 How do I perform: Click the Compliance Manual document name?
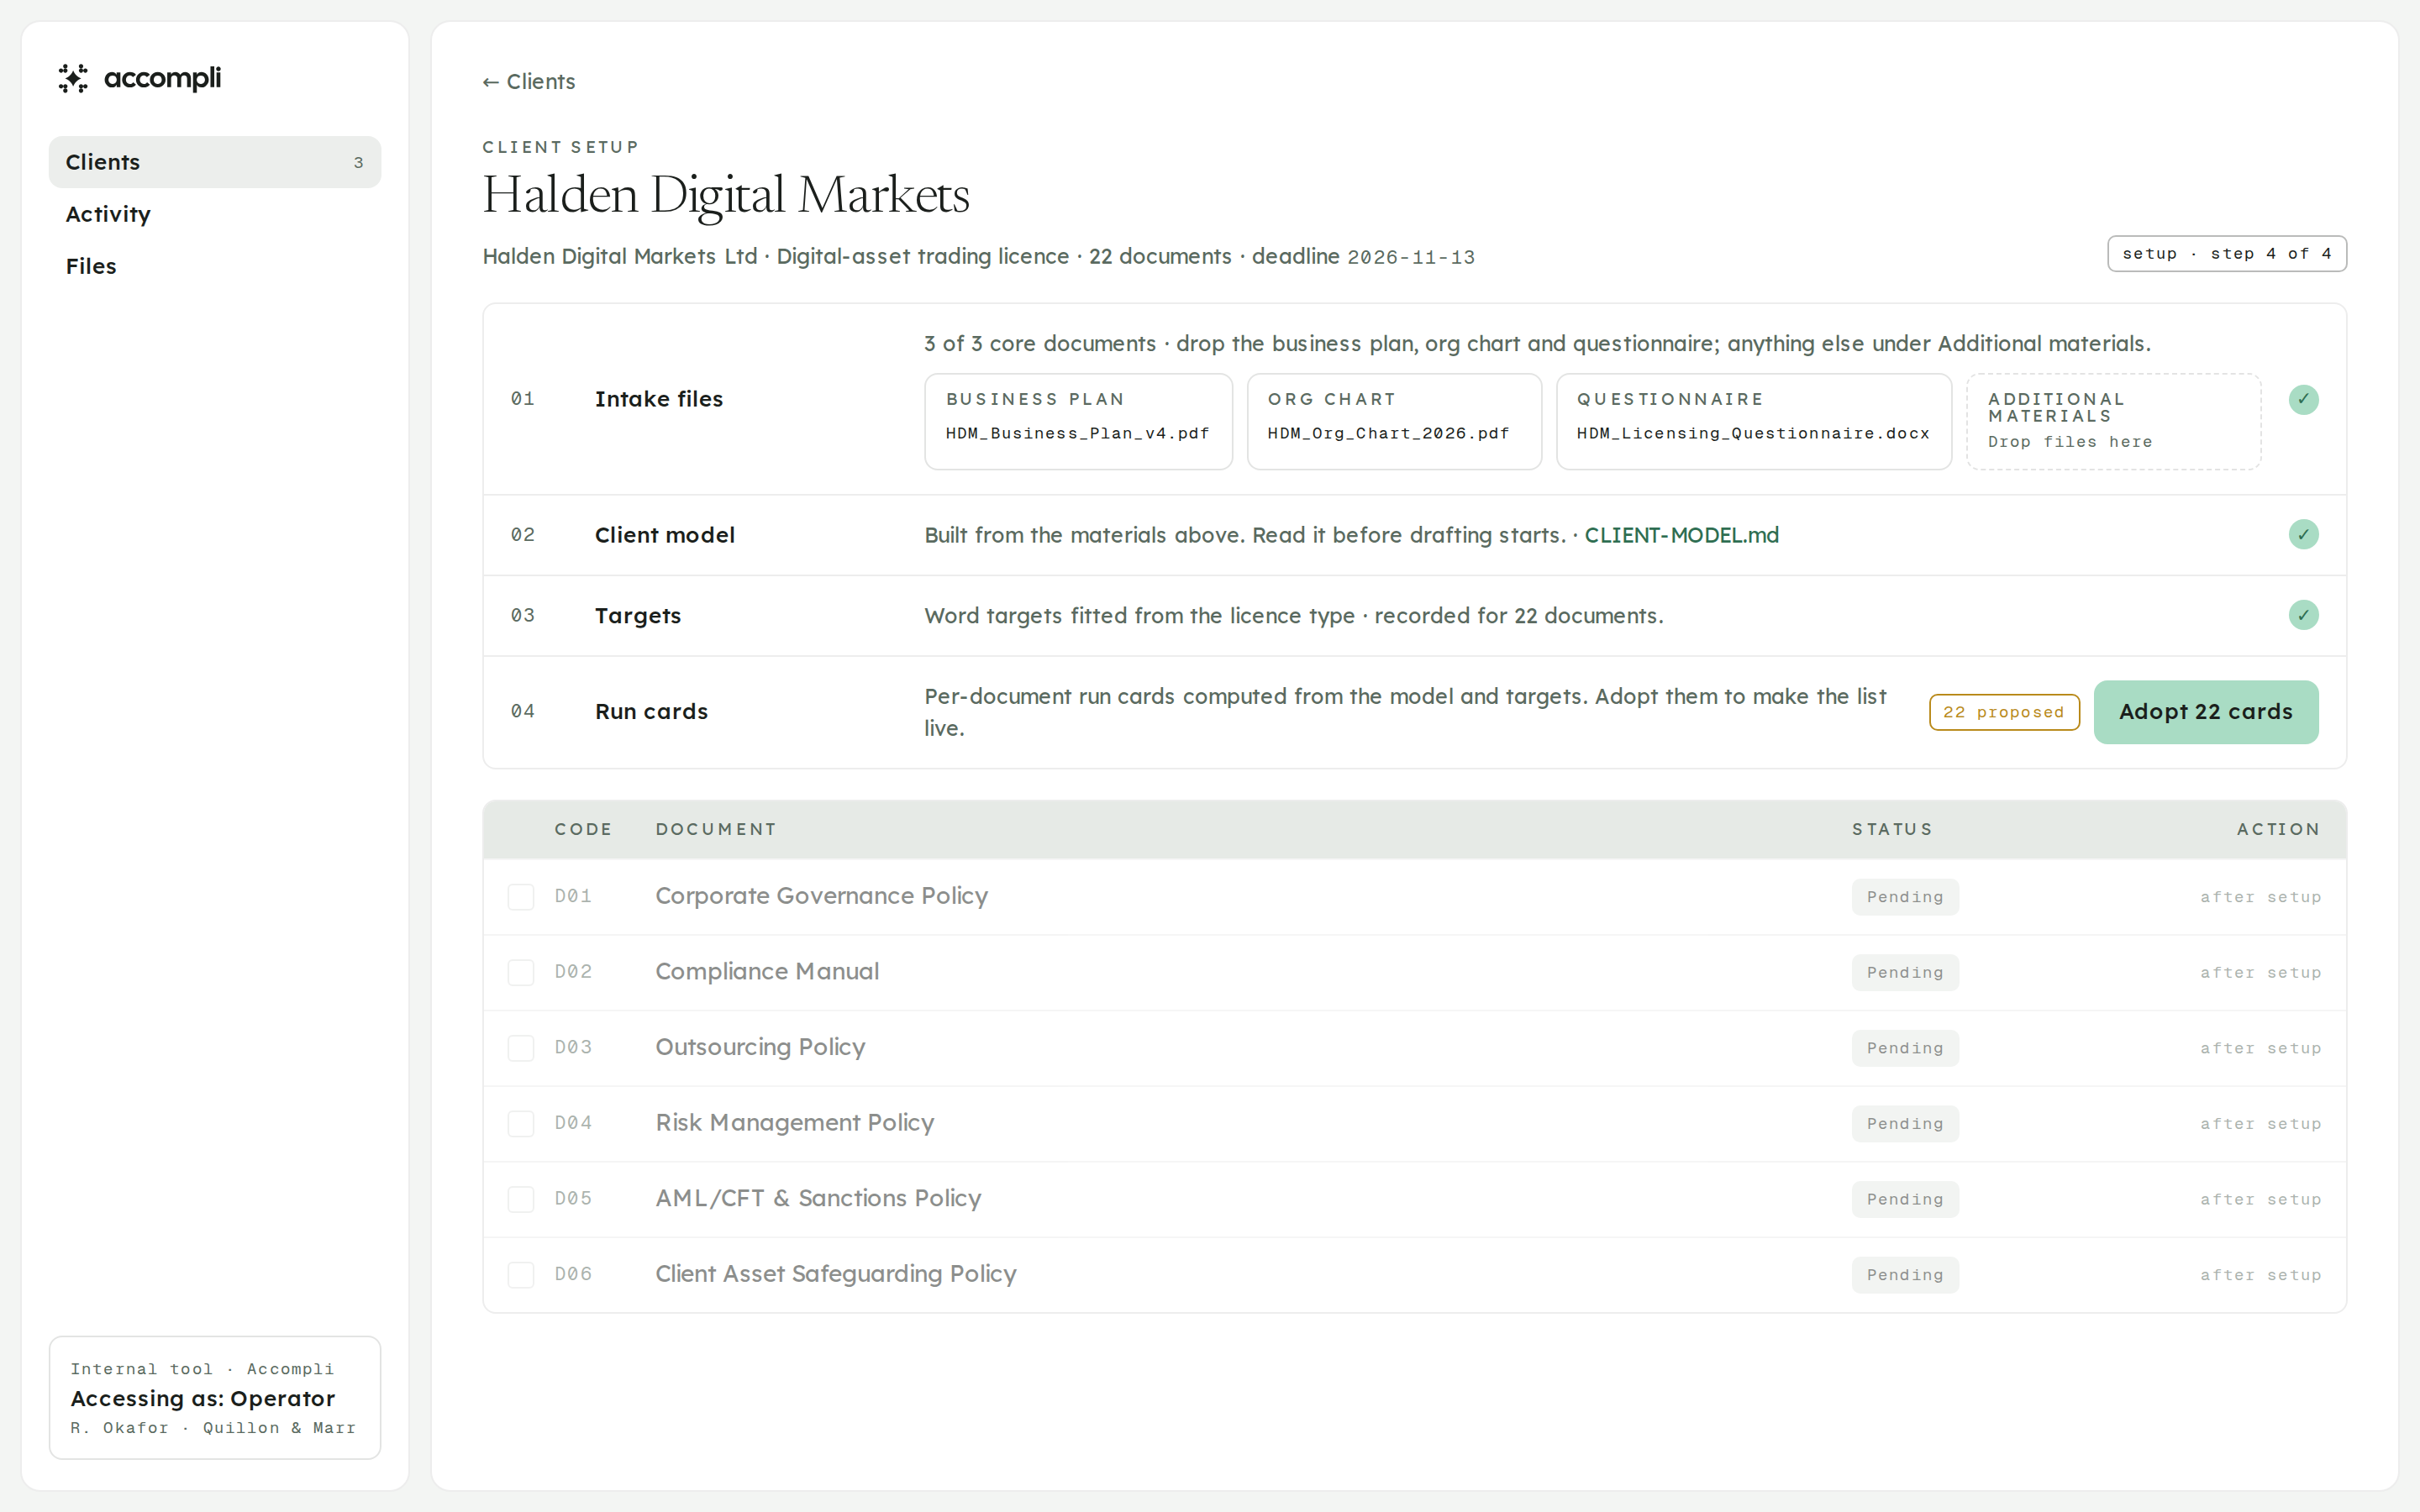pyautogui.click(x=767, y=972)
